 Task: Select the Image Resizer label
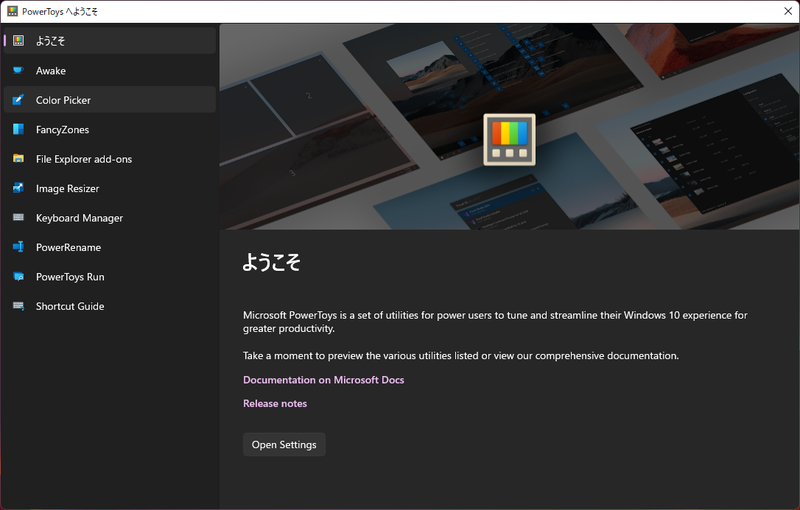coord(67,189)
